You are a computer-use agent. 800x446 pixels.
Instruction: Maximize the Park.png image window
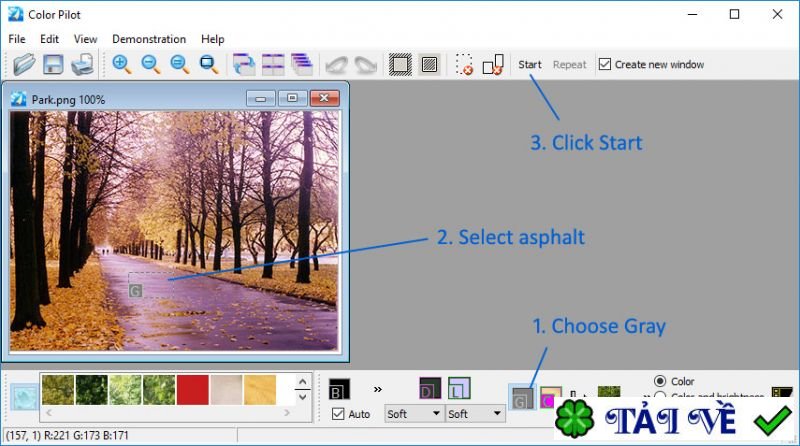coord(292,98)
